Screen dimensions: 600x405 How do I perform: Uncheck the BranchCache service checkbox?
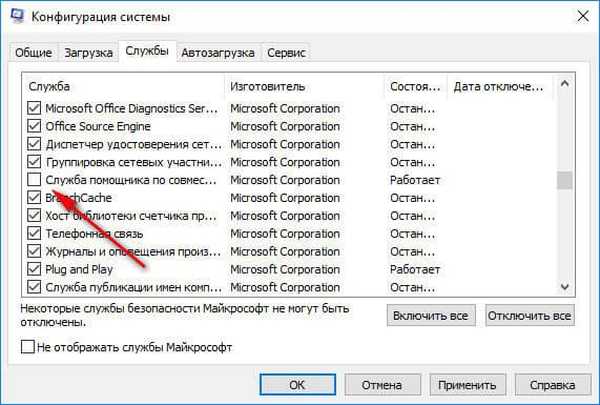tap(35, 198)
